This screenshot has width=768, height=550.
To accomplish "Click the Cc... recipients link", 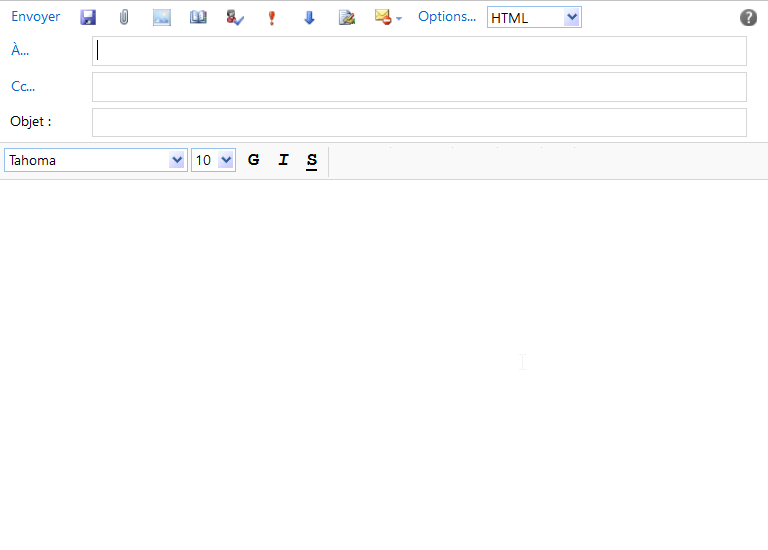I will (x=23, y=86).
